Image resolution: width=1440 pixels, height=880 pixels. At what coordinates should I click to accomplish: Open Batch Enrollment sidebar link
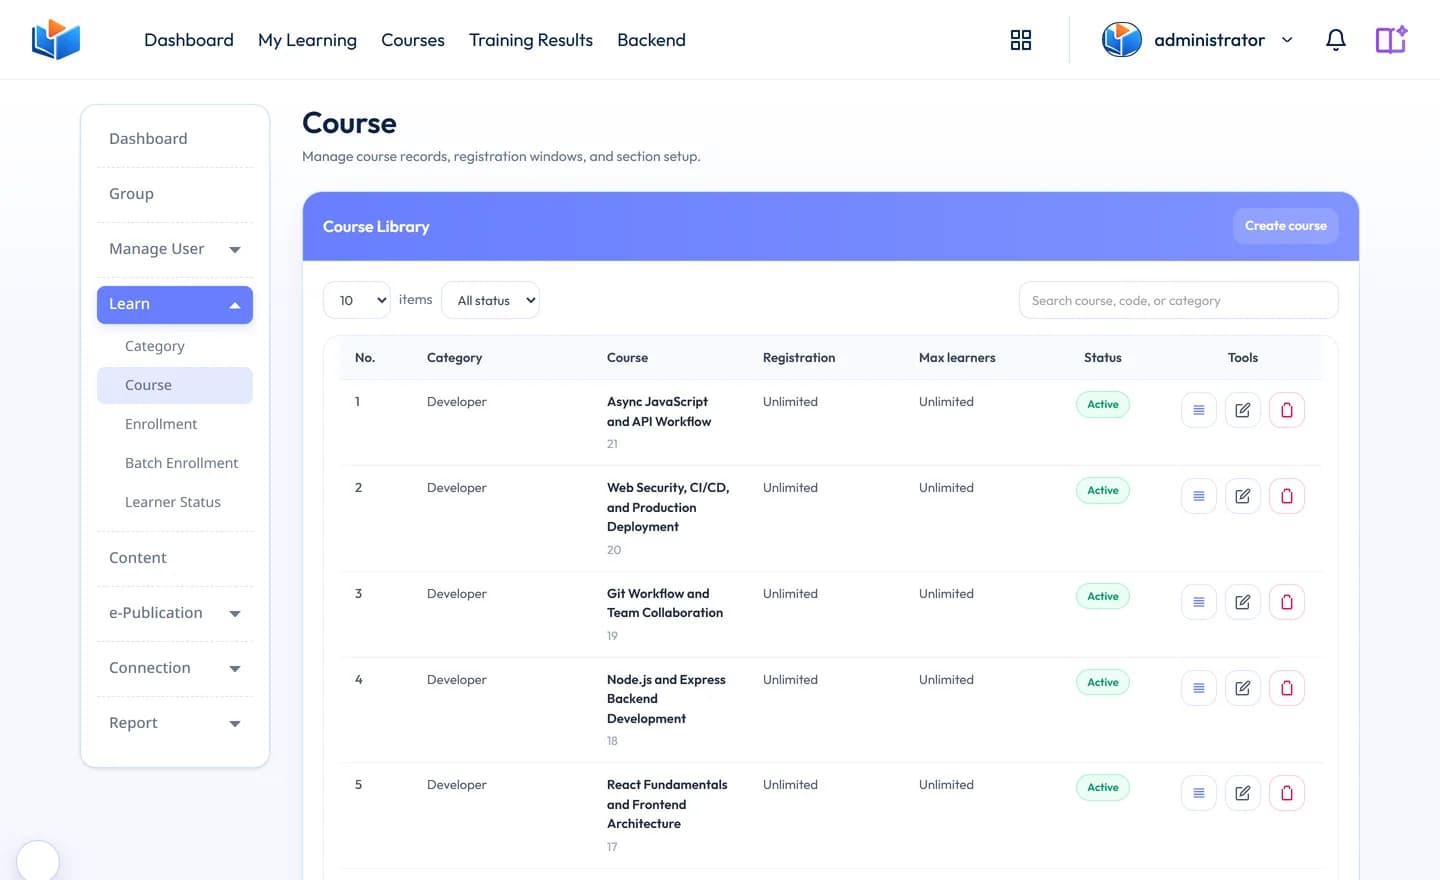coord(181,463)
